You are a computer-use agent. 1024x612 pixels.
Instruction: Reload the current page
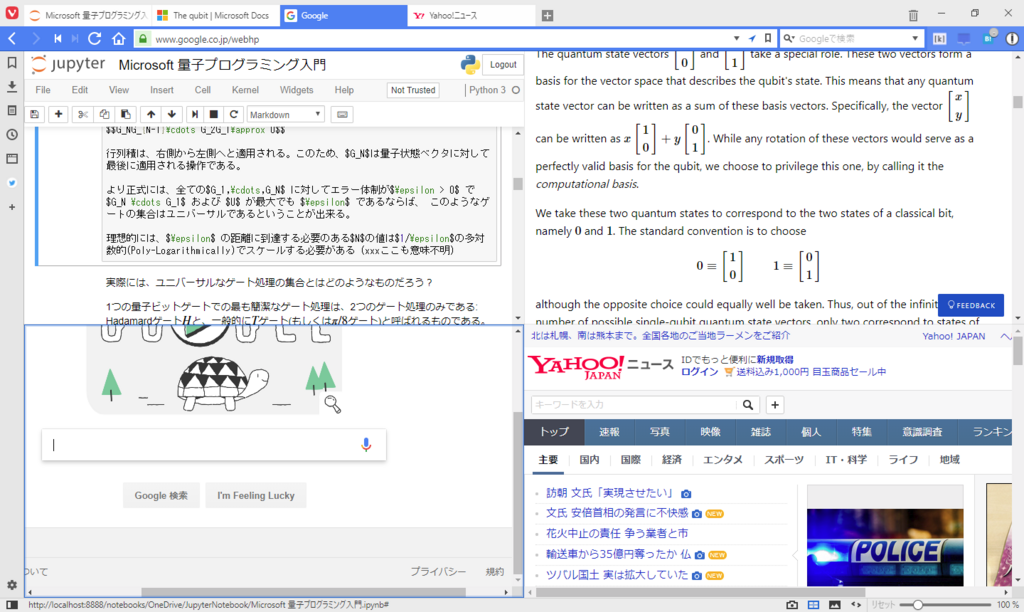coord(95,39)
